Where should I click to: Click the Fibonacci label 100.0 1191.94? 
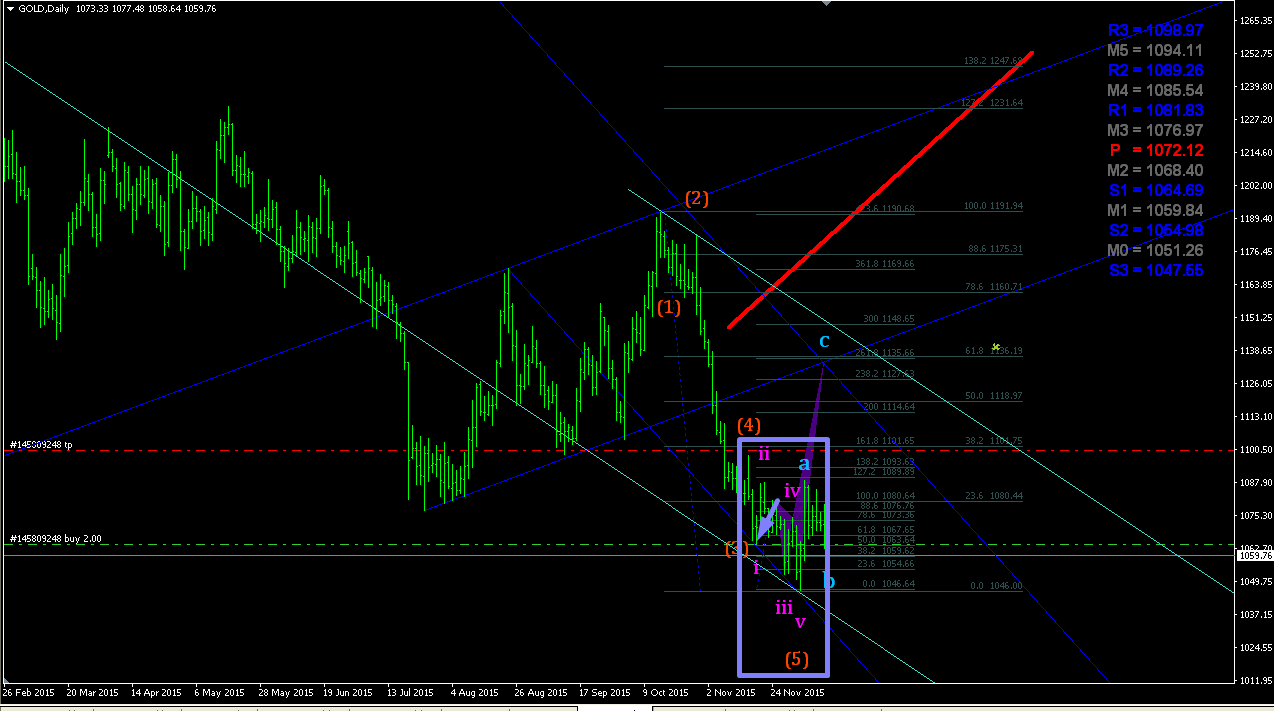(993, 206)
